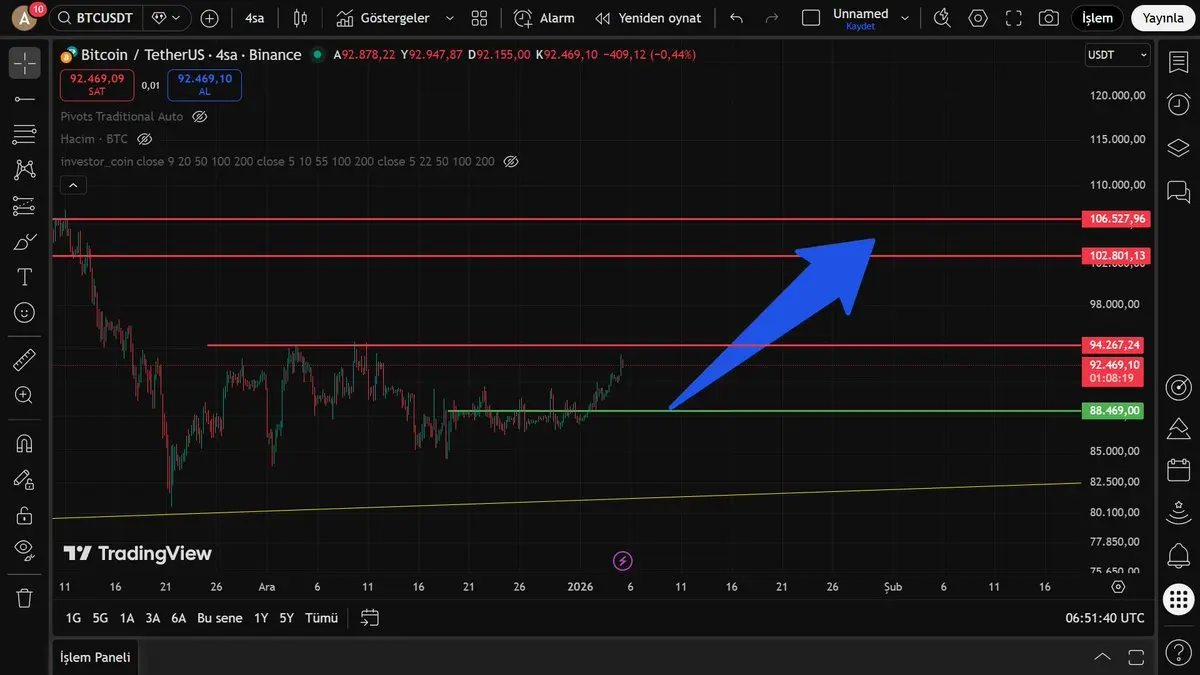Screen dimensions: 1200x675
Task: Click the 06:51:40 UTC timezone clock
Action: point(1105,618)
